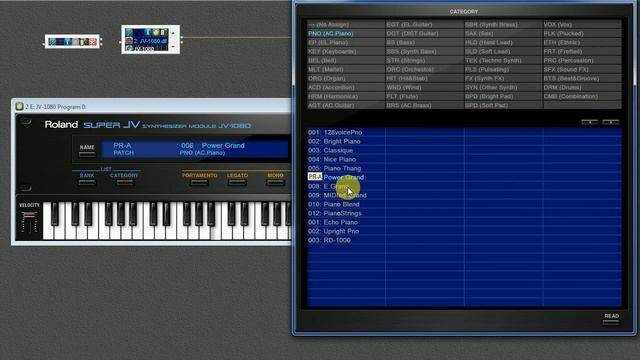Select the KEY (Keyboards) category
The height and width of the screenshot is (360, 640).
[x=346, y=51]
